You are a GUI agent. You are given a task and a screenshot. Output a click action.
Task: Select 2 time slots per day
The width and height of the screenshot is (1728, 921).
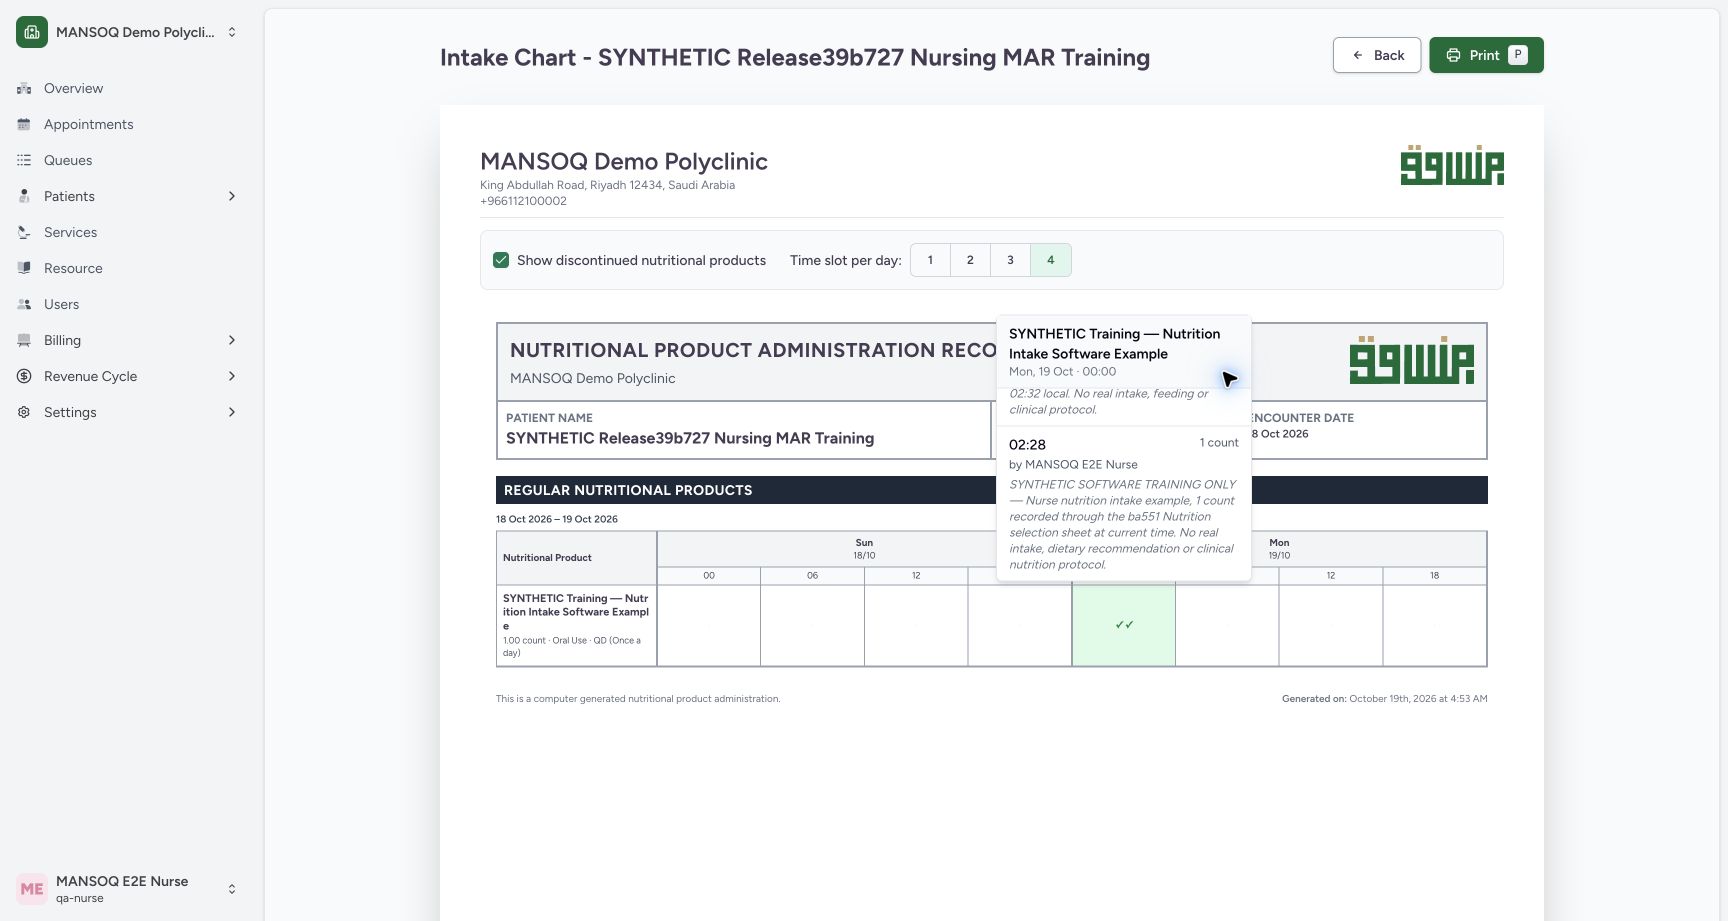point(970,260)
